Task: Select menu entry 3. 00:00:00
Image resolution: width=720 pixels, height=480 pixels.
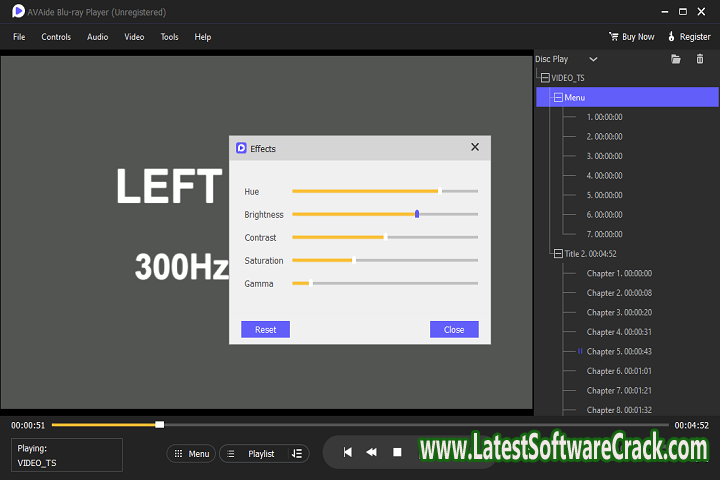Action: pyautogui.click(x=604, y=156)
